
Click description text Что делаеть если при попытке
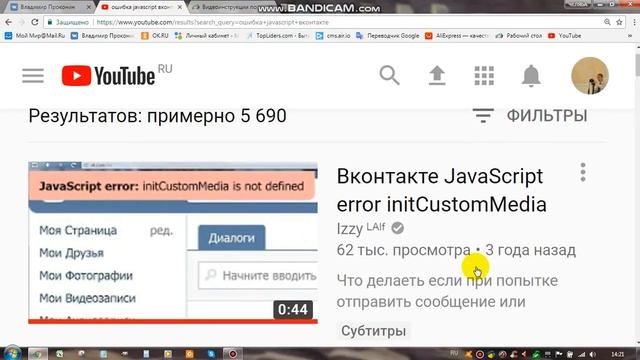click(447, 281)
